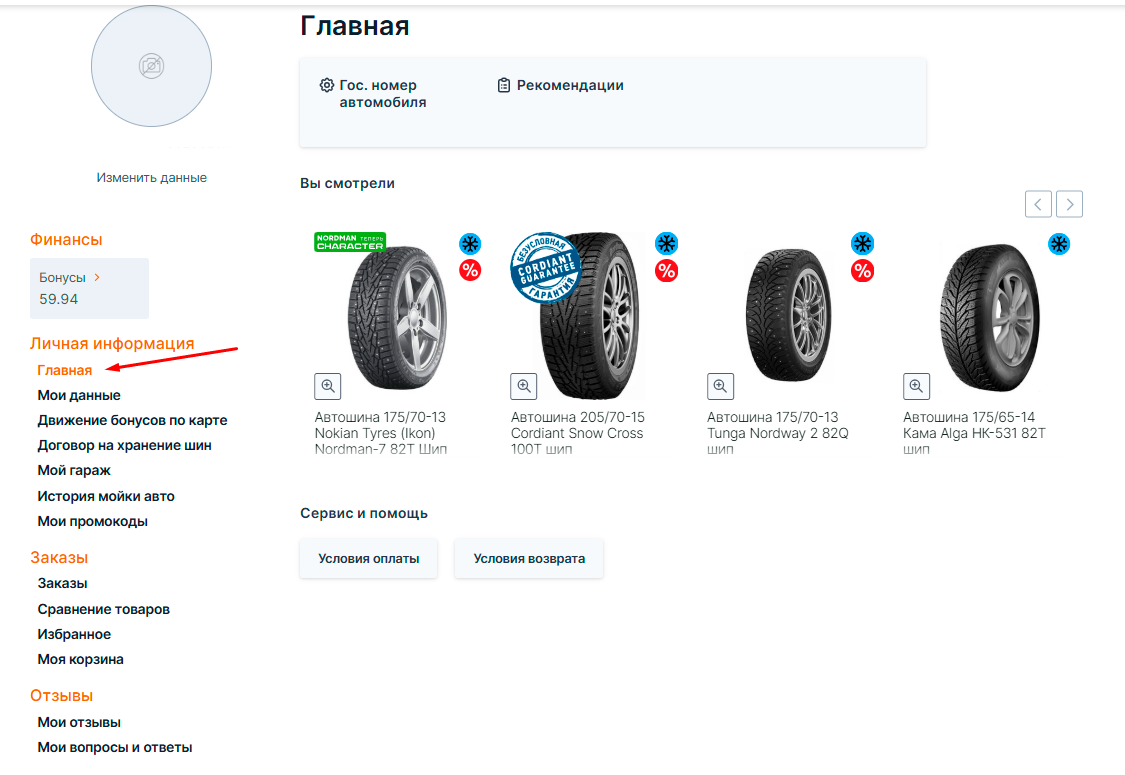Switch to the Рекомендации tab

point(569,86)
